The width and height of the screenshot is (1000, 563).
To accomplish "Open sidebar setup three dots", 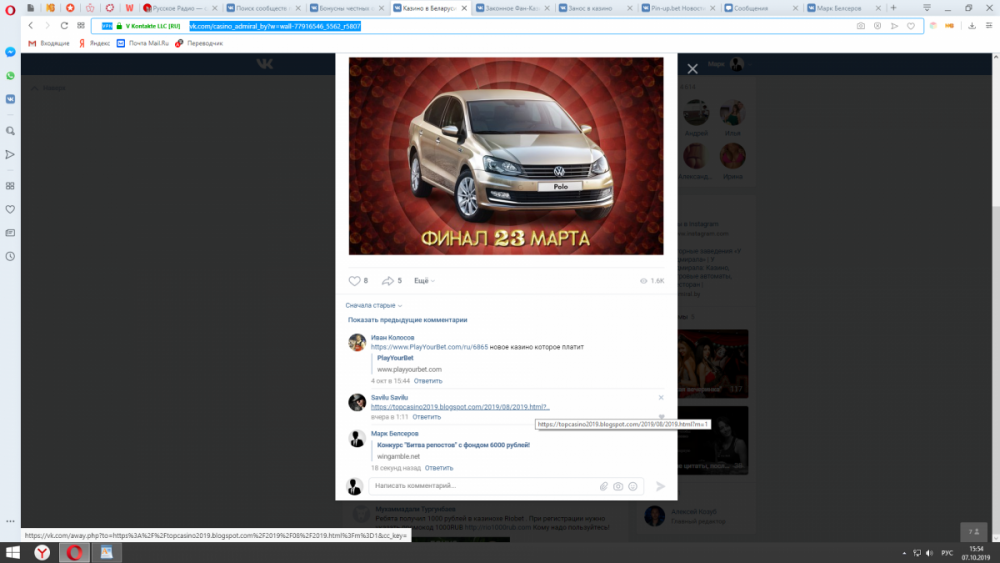I will 10,521.
